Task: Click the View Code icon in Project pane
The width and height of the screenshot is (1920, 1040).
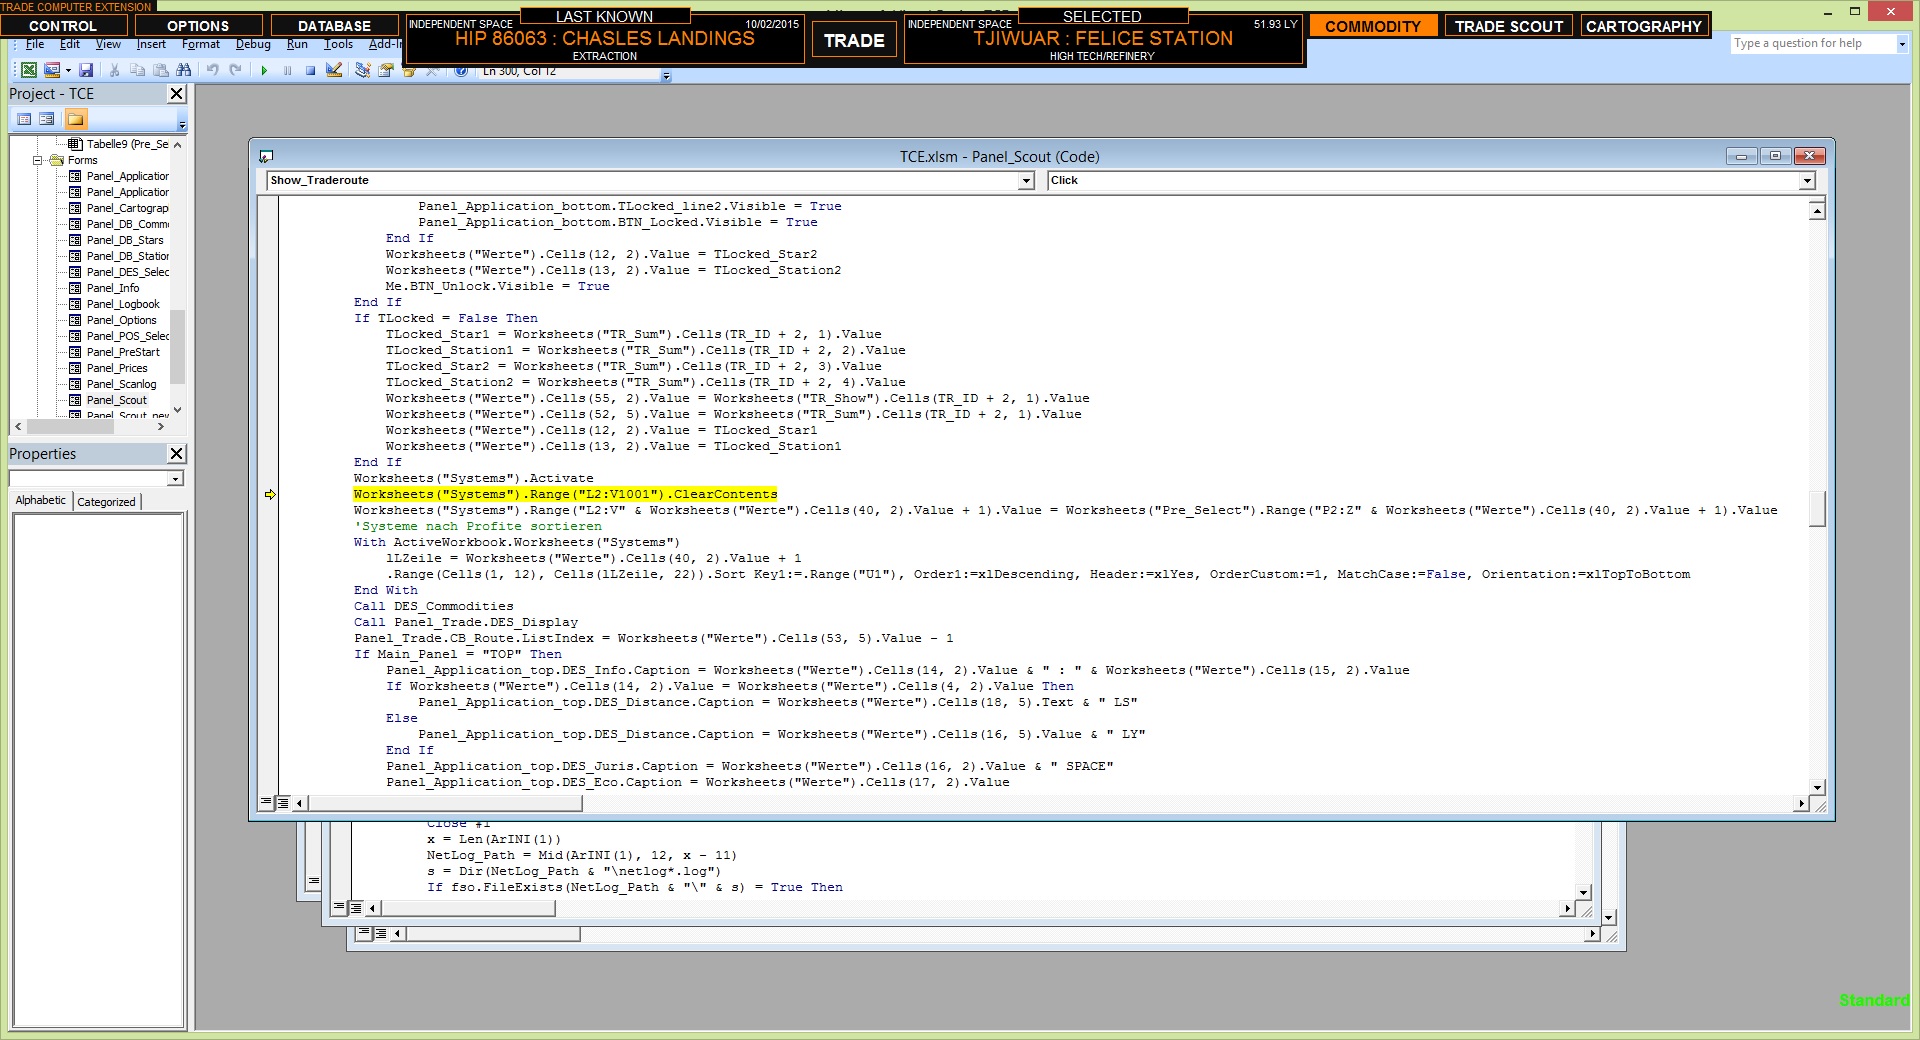Action: click(24, 119)
